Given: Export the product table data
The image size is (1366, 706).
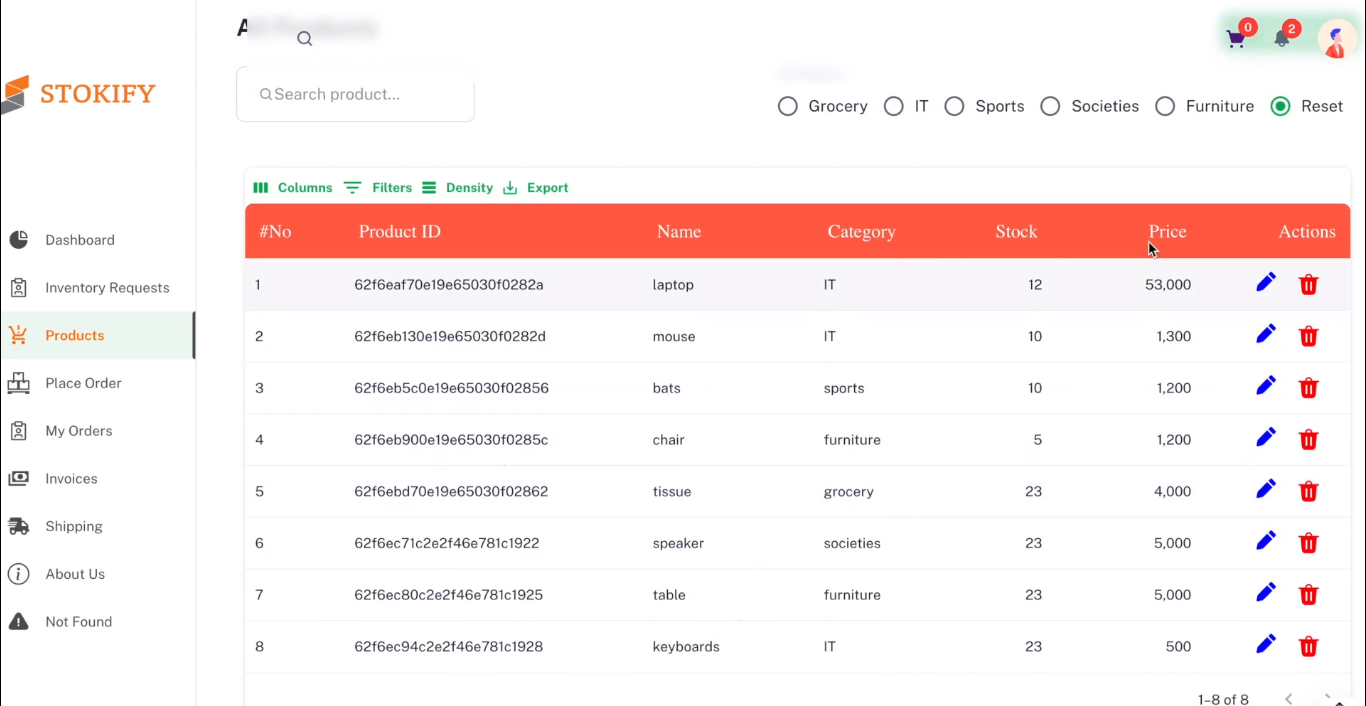Looking at the screenshot, I should (x=535, y=187).
